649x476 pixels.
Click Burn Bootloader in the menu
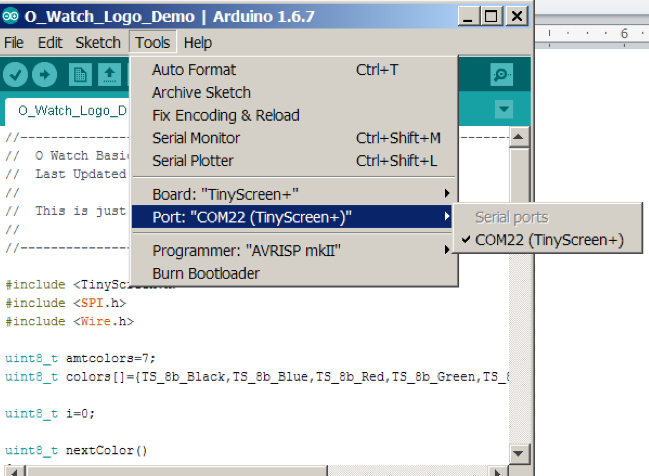206,273
